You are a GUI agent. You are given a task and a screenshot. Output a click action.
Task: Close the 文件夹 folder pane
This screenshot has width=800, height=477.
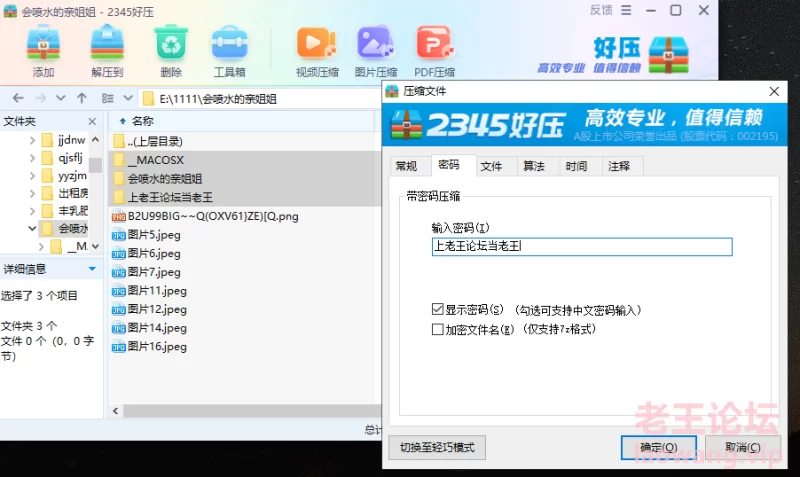coord(92,121)
